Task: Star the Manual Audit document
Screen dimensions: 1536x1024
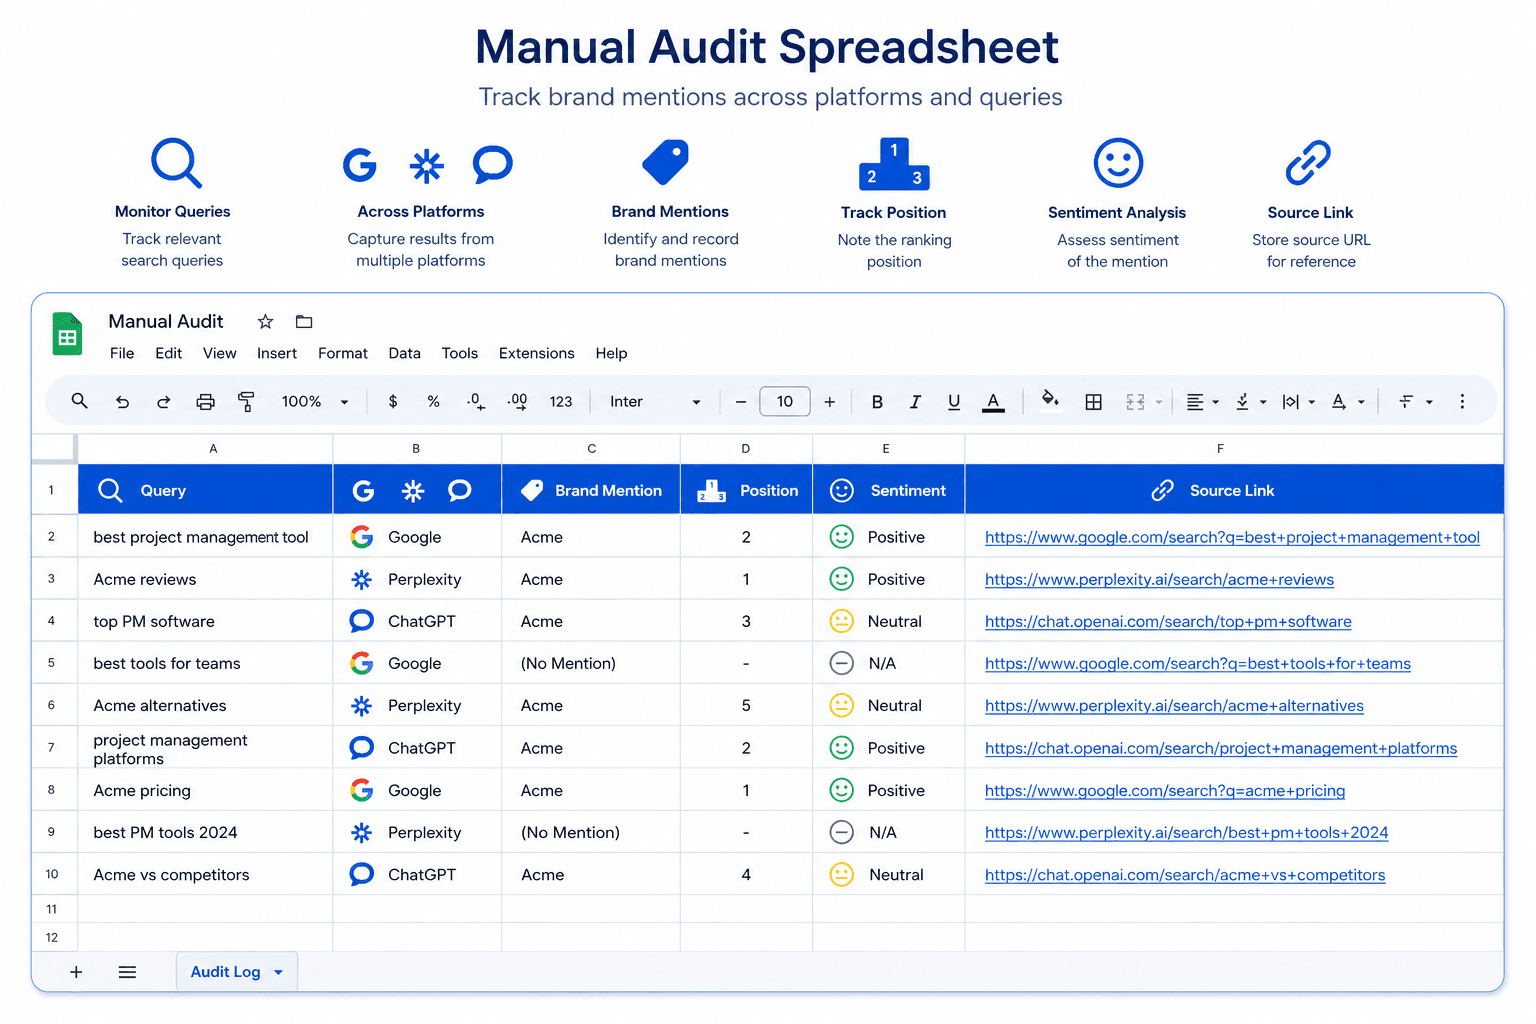Action: 265,322
